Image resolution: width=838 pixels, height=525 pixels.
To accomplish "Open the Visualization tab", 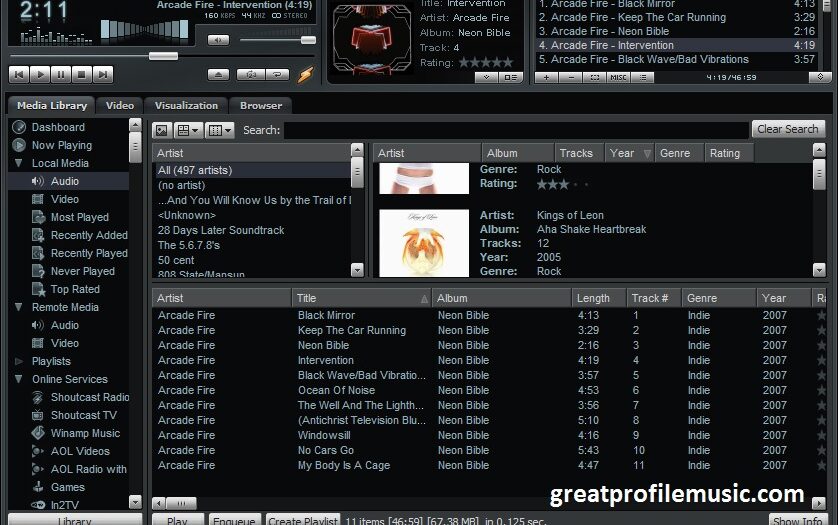I will click(x=186, y=105).
